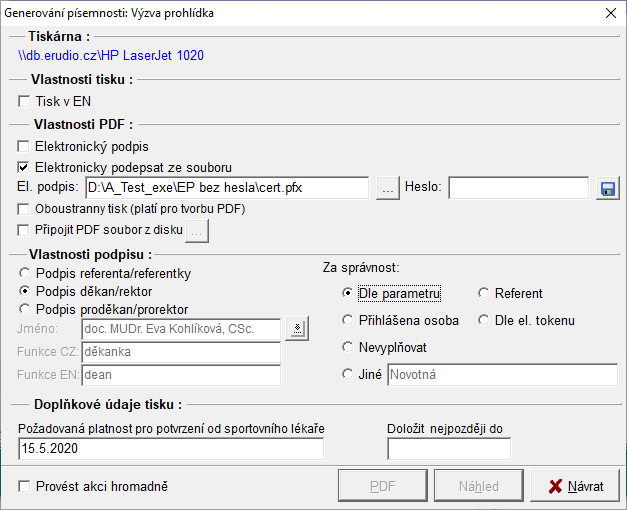627x510 pixels.
Task: Select the Nevyplňovat radio button
Action: pos(348,347)
